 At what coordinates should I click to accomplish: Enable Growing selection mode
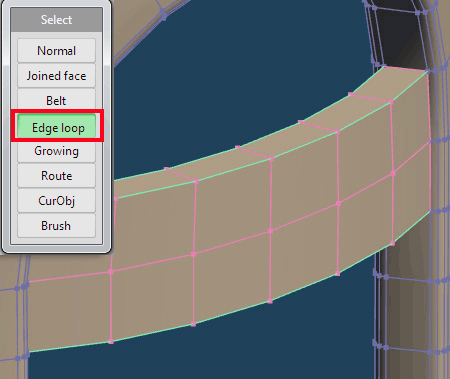coord(56,152)
